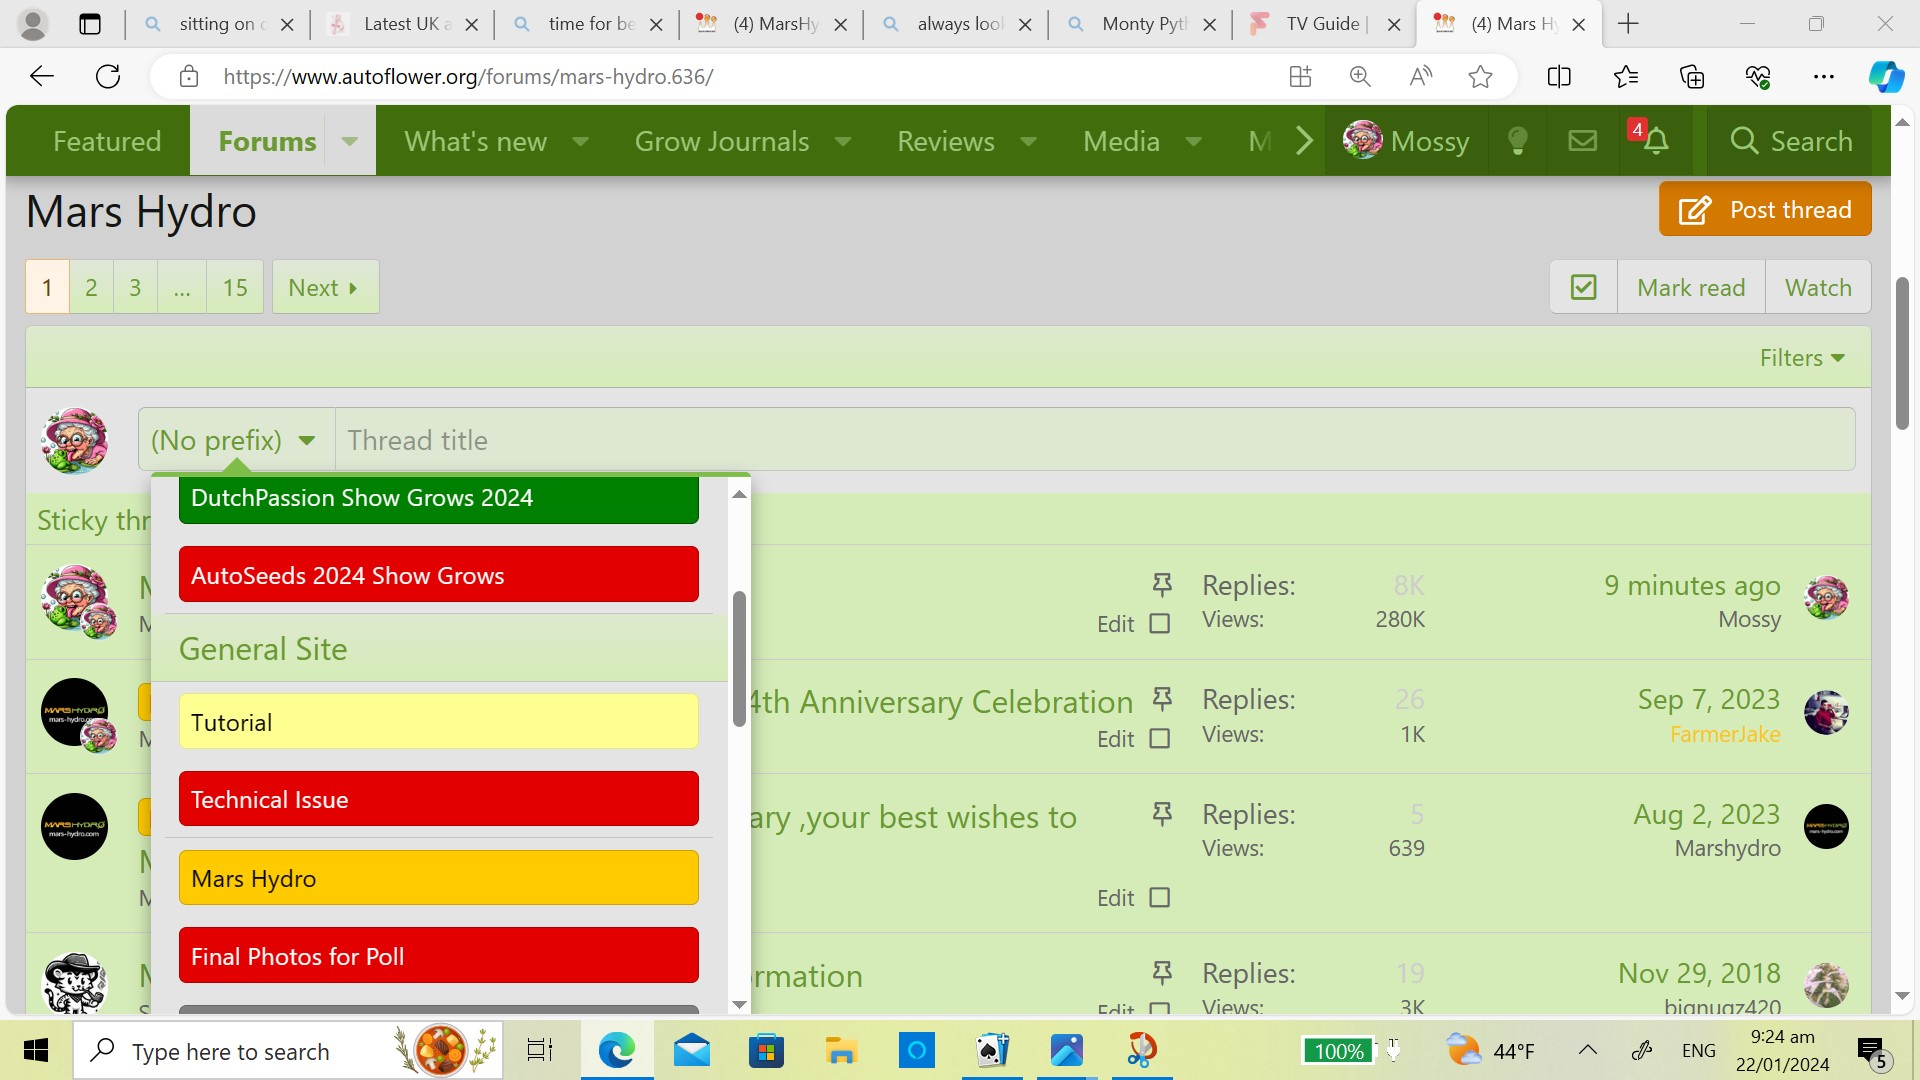Open a new browser tab

(1628, 24)
